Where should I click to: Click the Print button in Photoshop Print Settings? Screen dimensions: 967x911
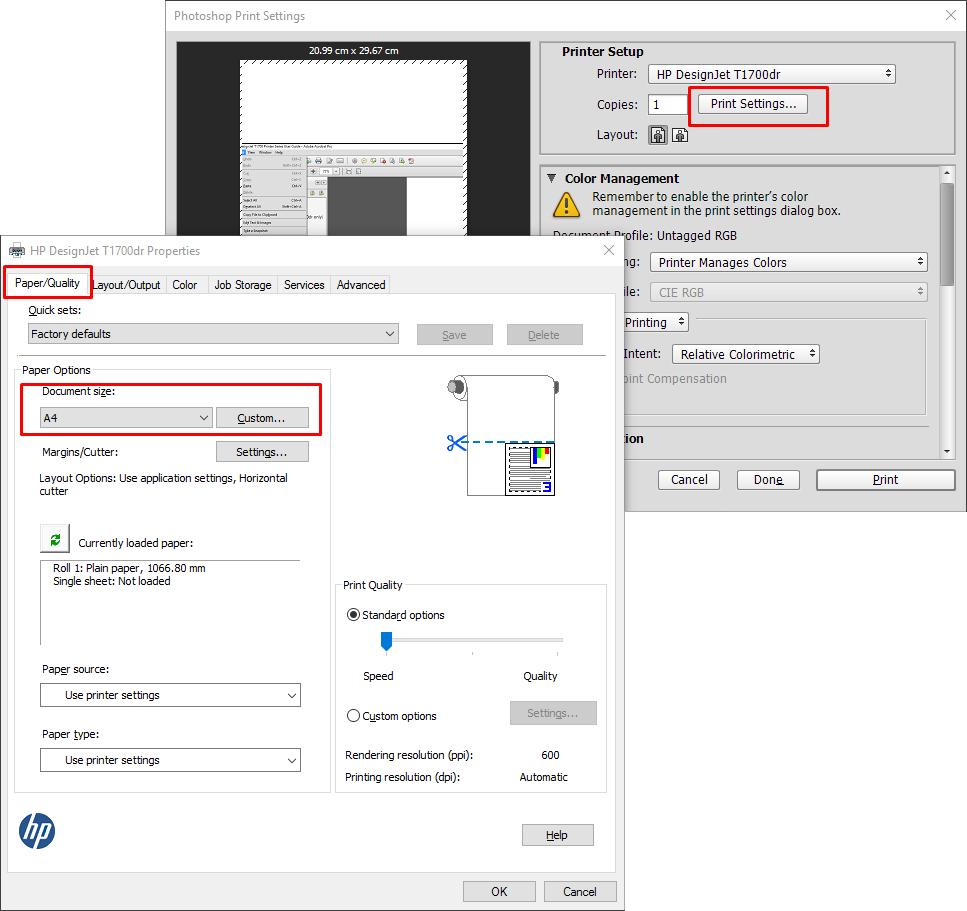(x=886, y=479)
